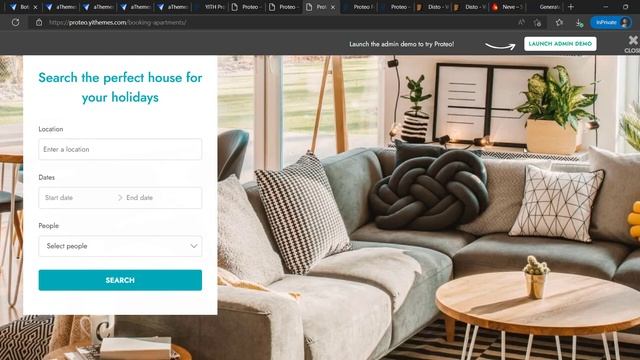640x360 pixels.
Task: Click the read aloud icon in address bar
Action: click(x=521, y=22)
